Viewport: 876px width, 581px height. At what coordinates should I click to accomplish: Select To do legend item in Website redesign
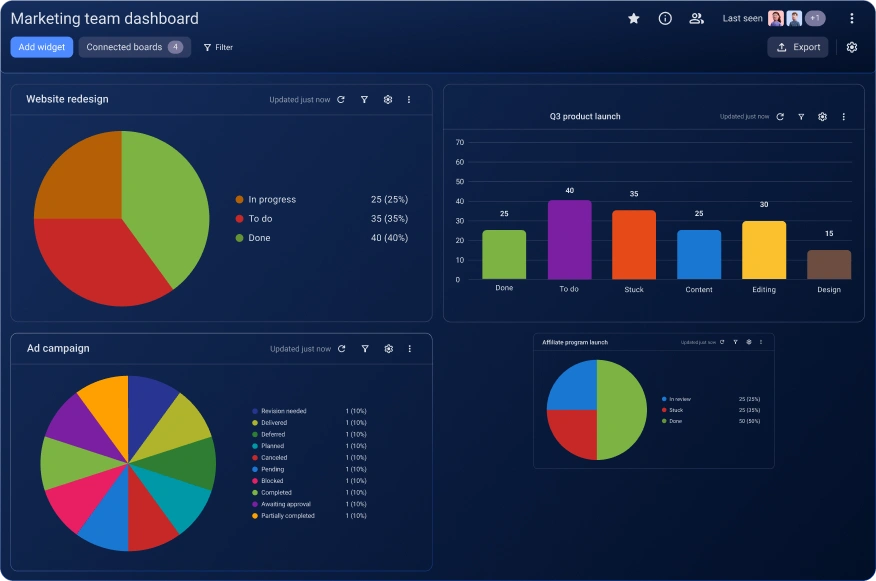point(321,218)
